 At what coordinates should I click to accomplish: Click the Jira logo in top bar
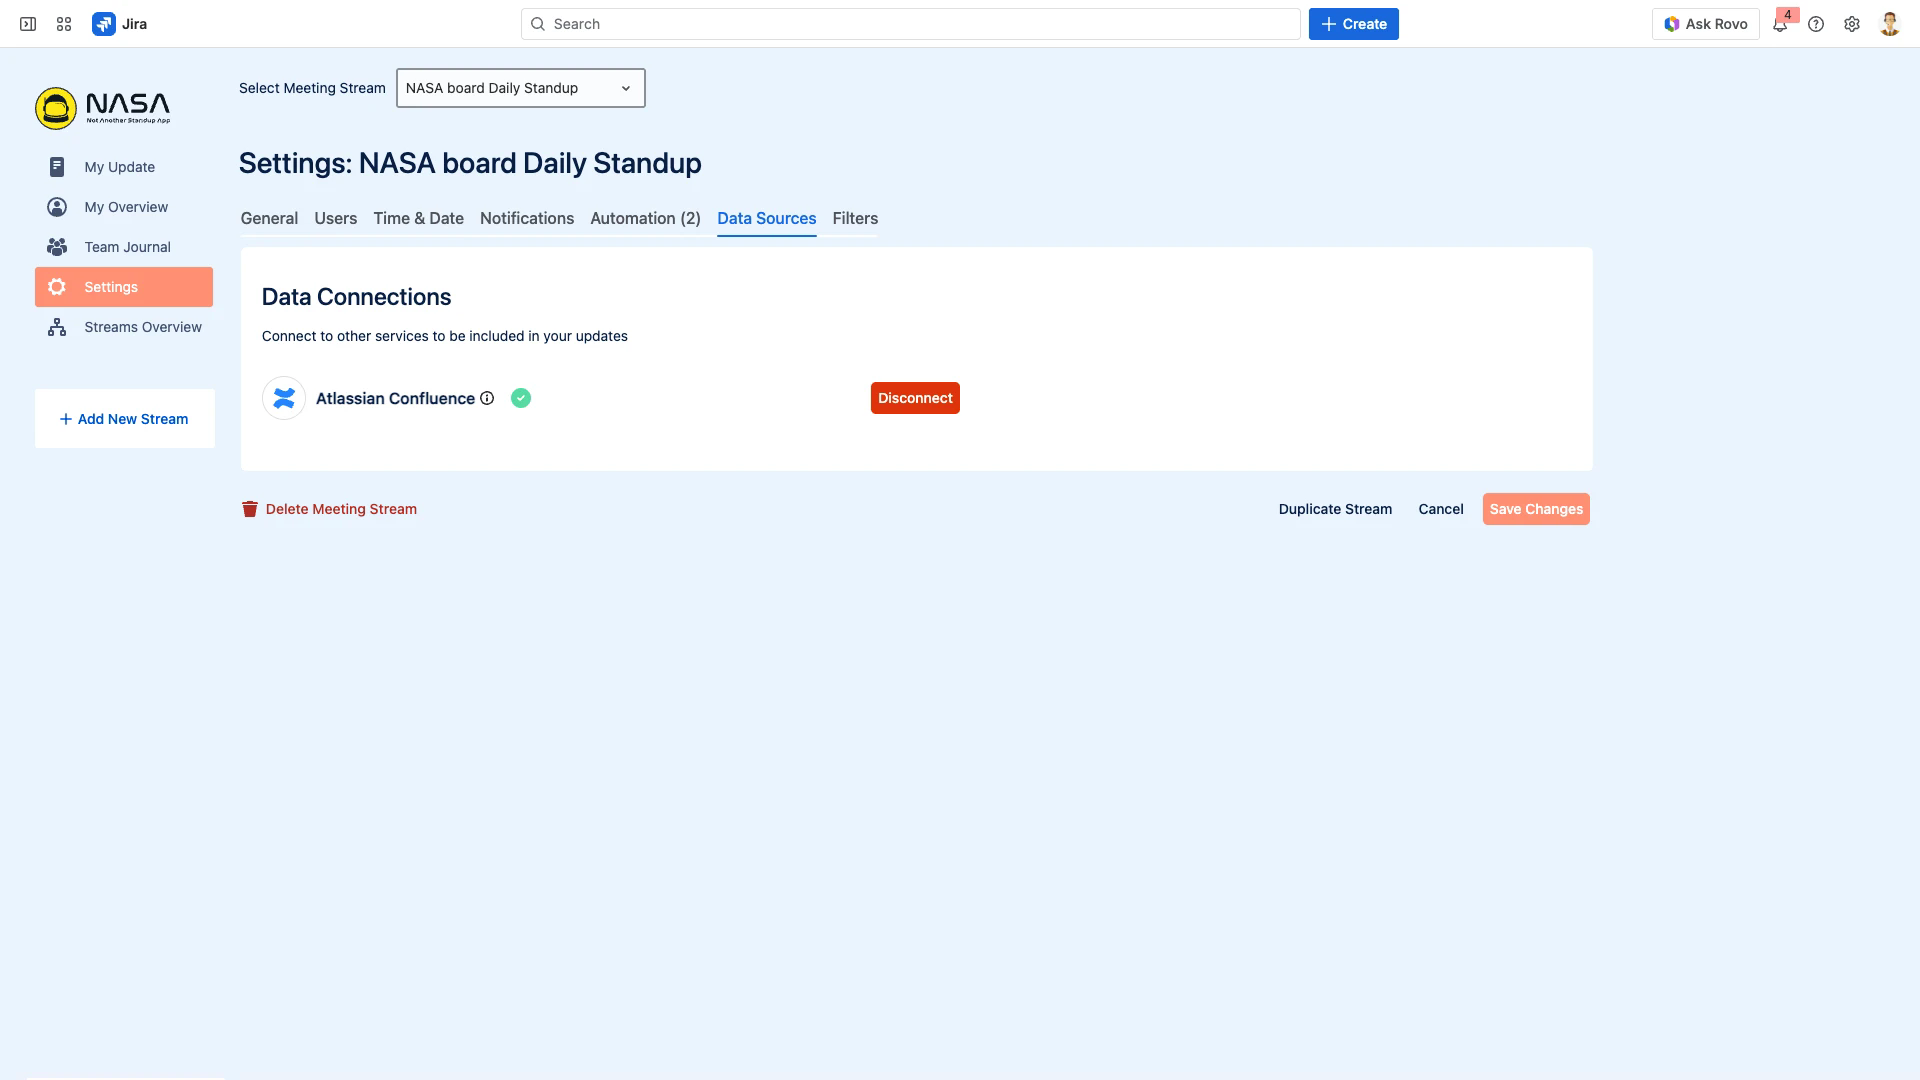click(105, 23)
